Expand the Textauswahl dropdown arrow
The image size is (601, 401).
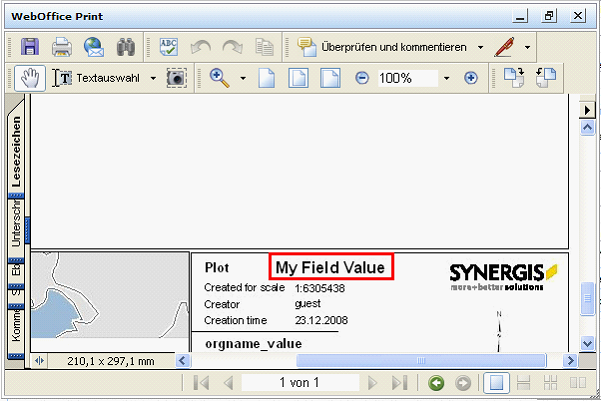[x=153, y=79]
